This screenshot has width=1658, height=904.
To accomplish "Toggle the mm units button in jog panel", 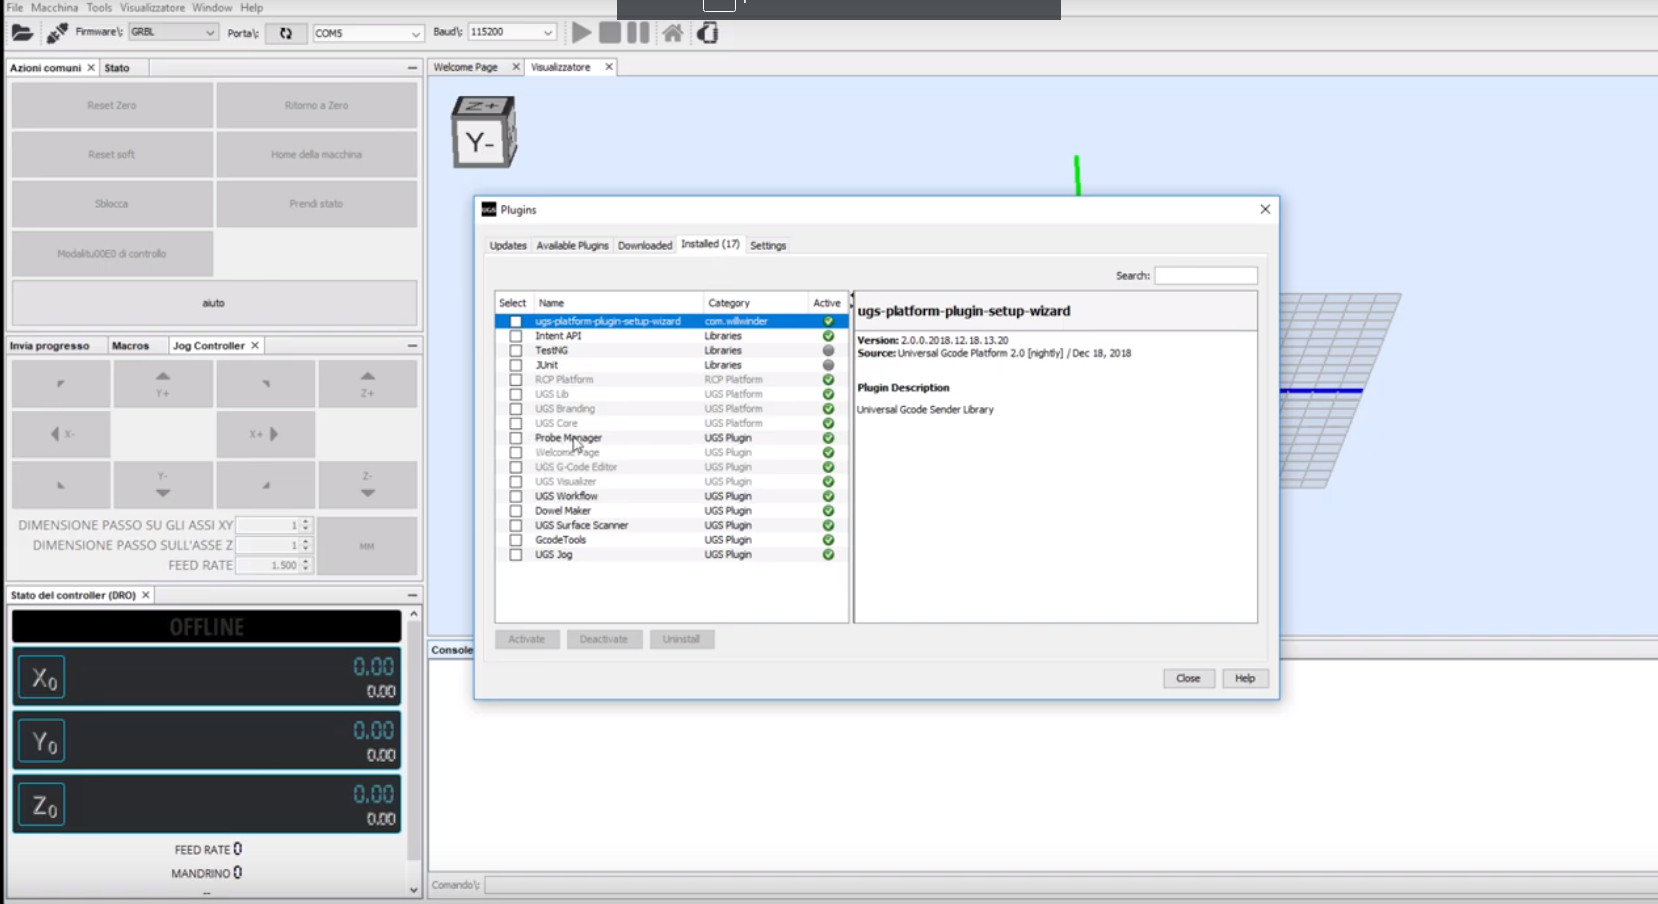I will click(x=367, y=546).
